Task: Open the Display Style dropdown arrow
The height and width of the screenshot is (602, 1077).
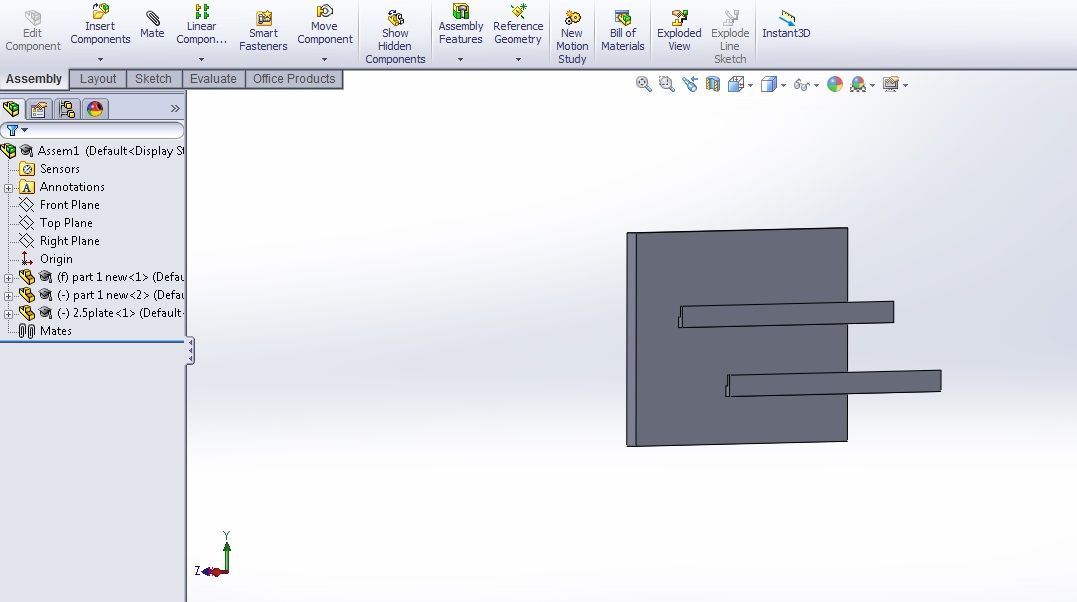Action: pyautogui.click(x=786, y=84)
